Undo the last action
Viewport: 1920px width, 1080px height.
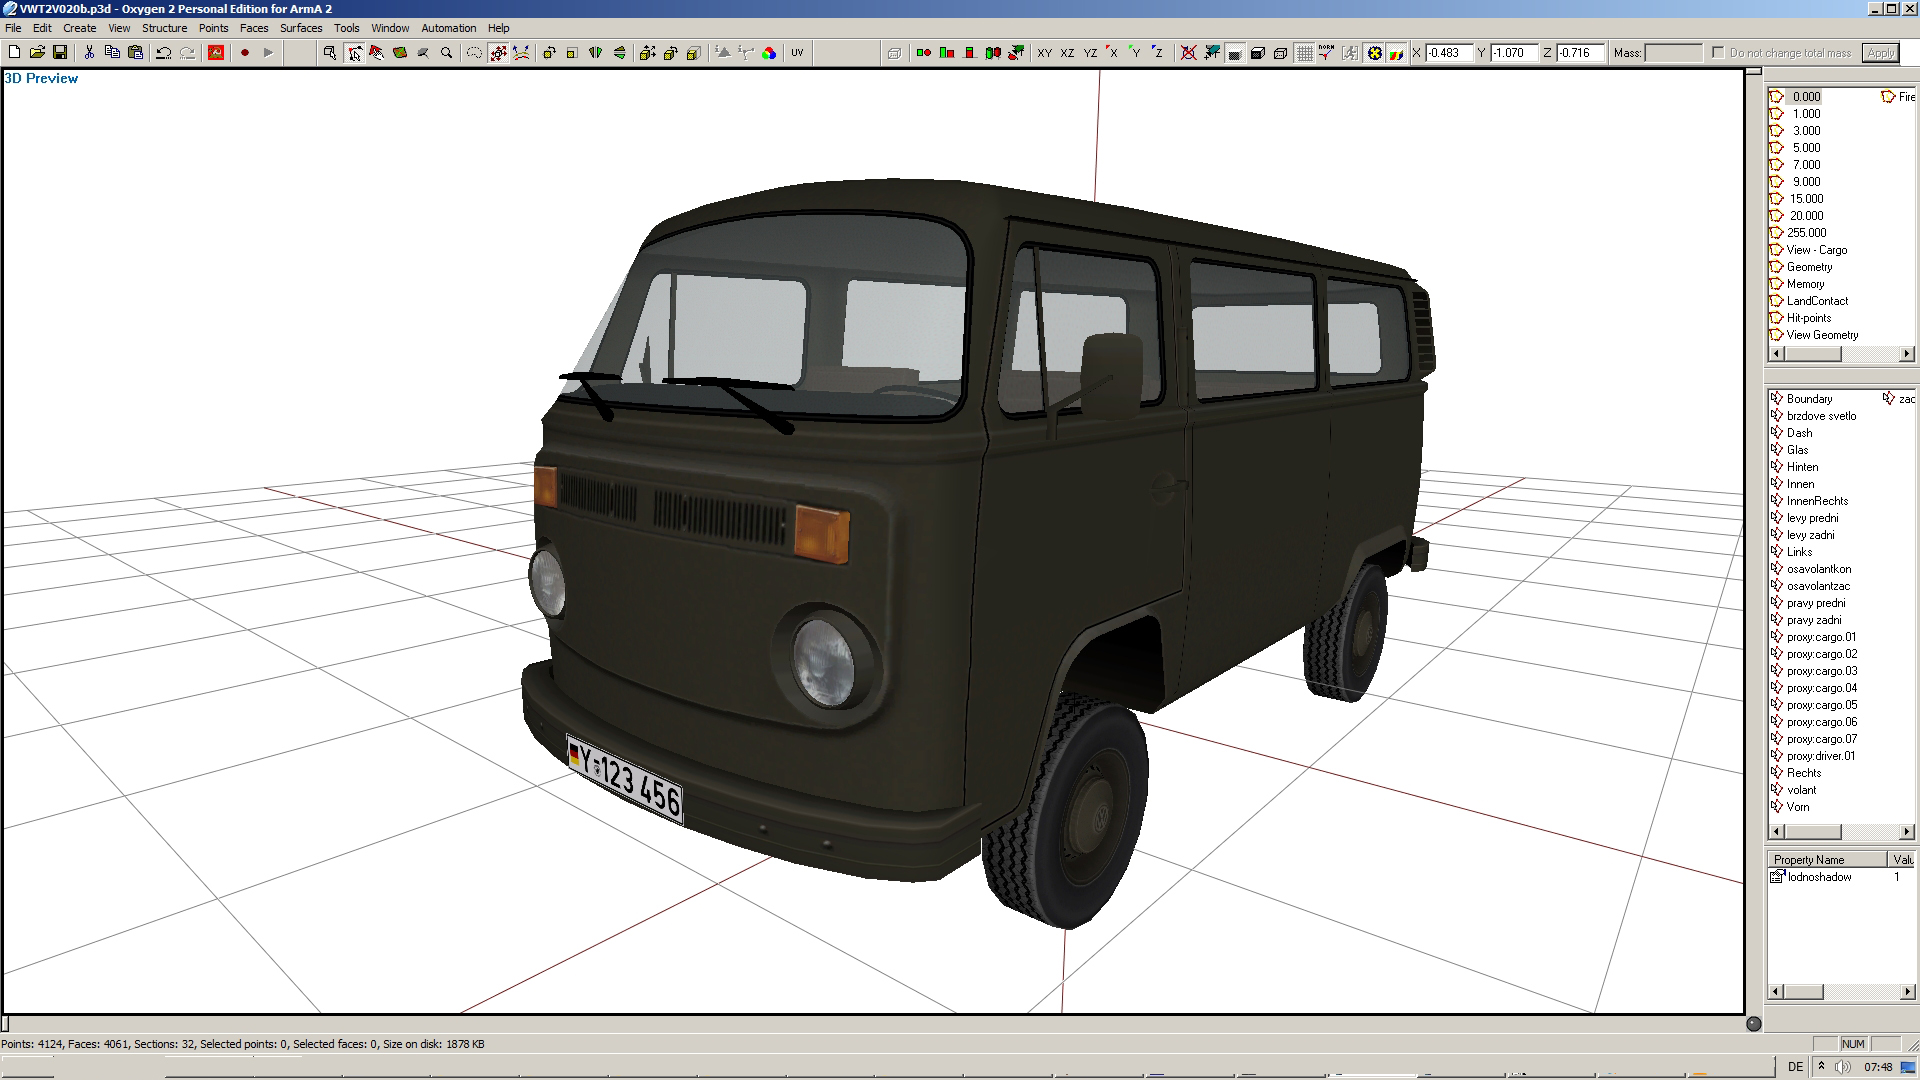click(164, 53)
